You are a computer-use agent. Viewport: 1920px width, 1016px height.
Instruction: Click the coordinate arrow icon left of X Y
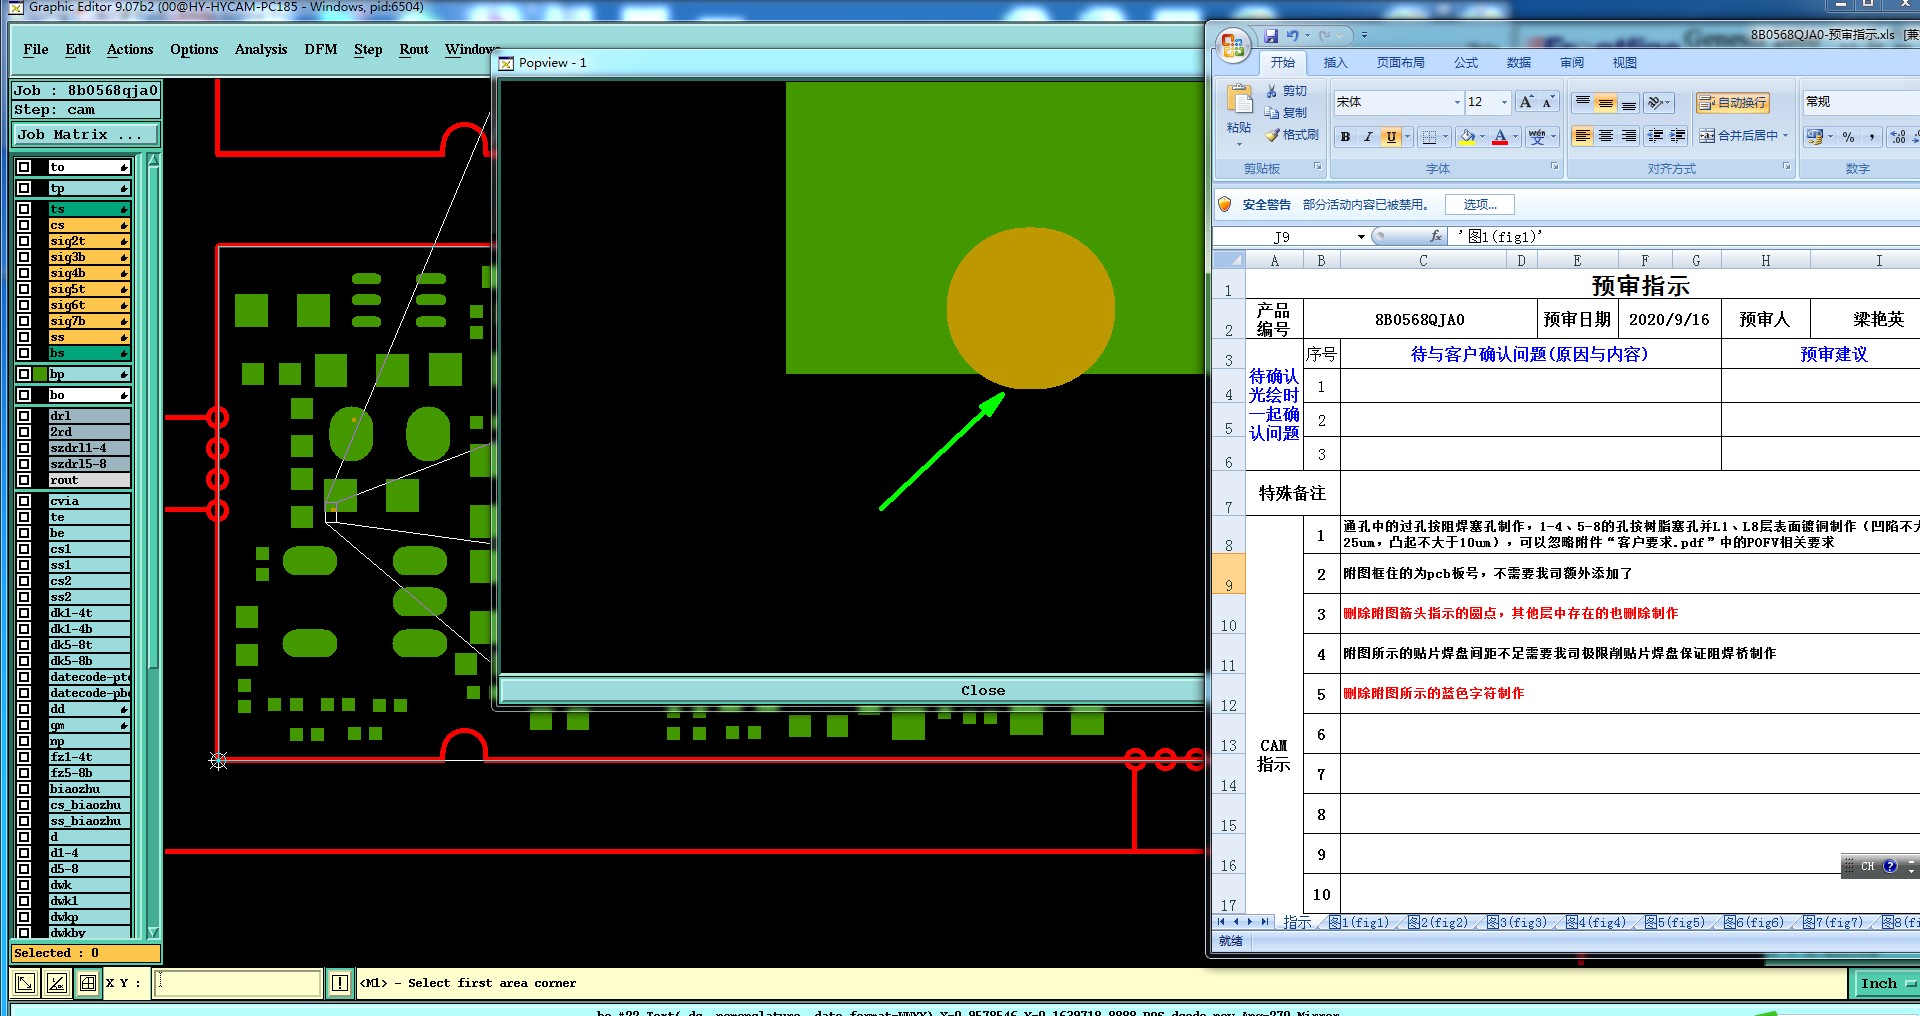(26, 983)
